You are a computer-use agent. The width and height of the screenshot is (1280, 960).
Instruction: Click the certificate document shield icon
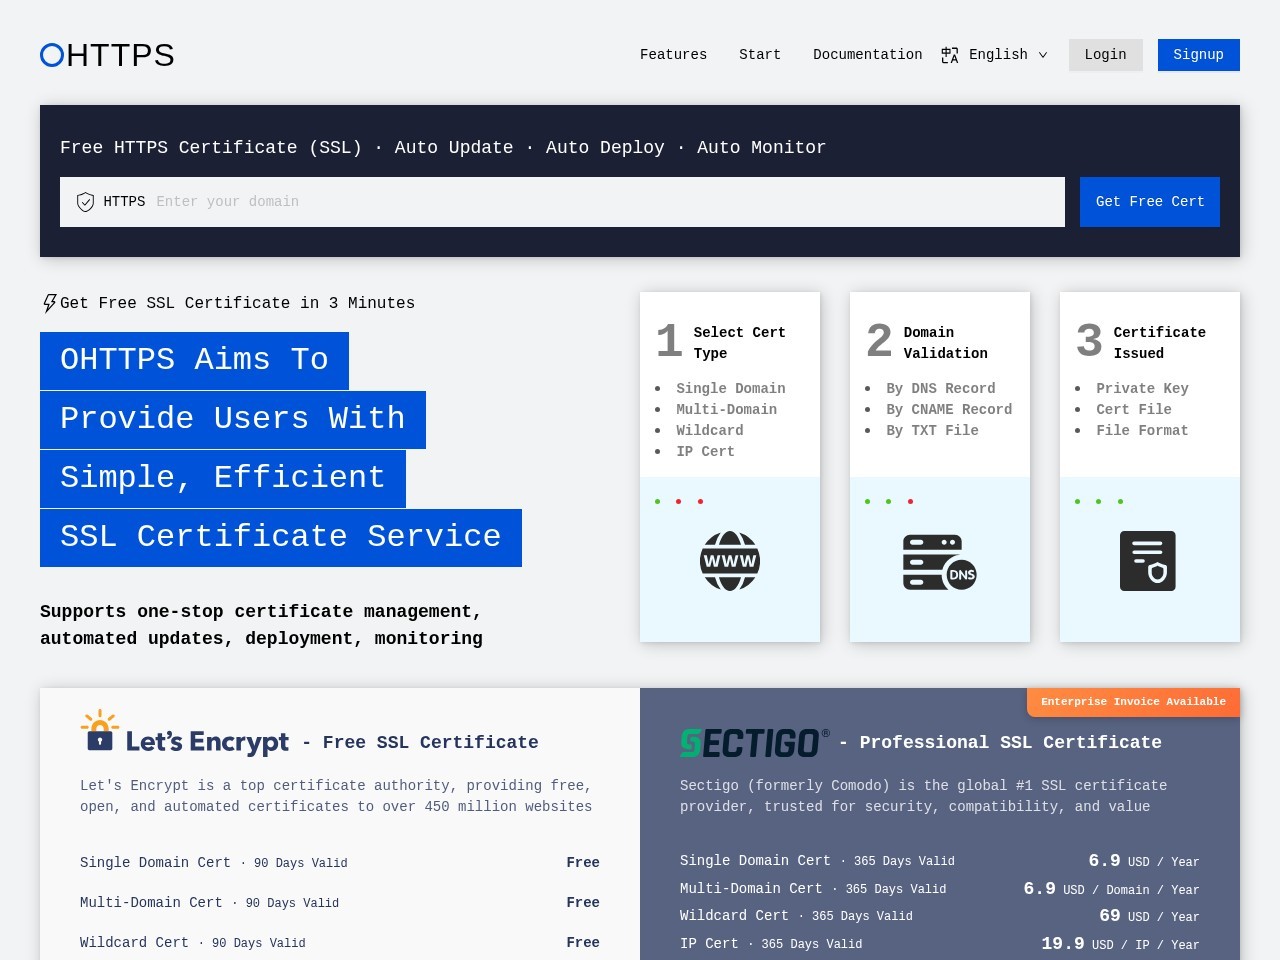click(1148, 561)
